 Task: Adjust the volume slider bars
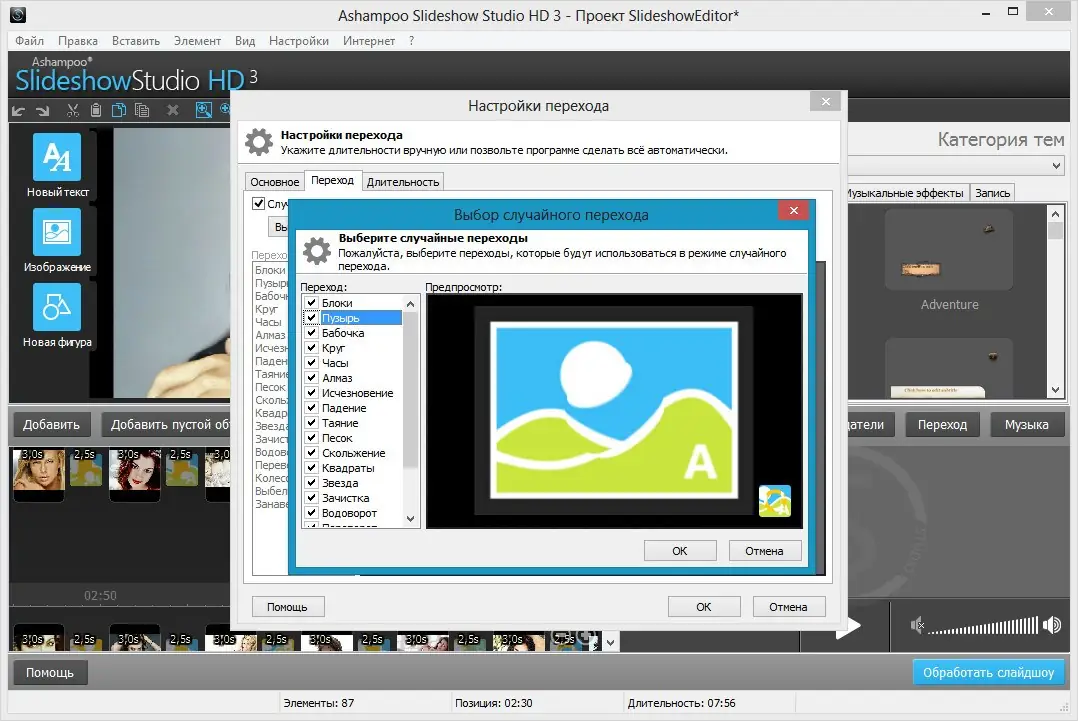(983, 626)
